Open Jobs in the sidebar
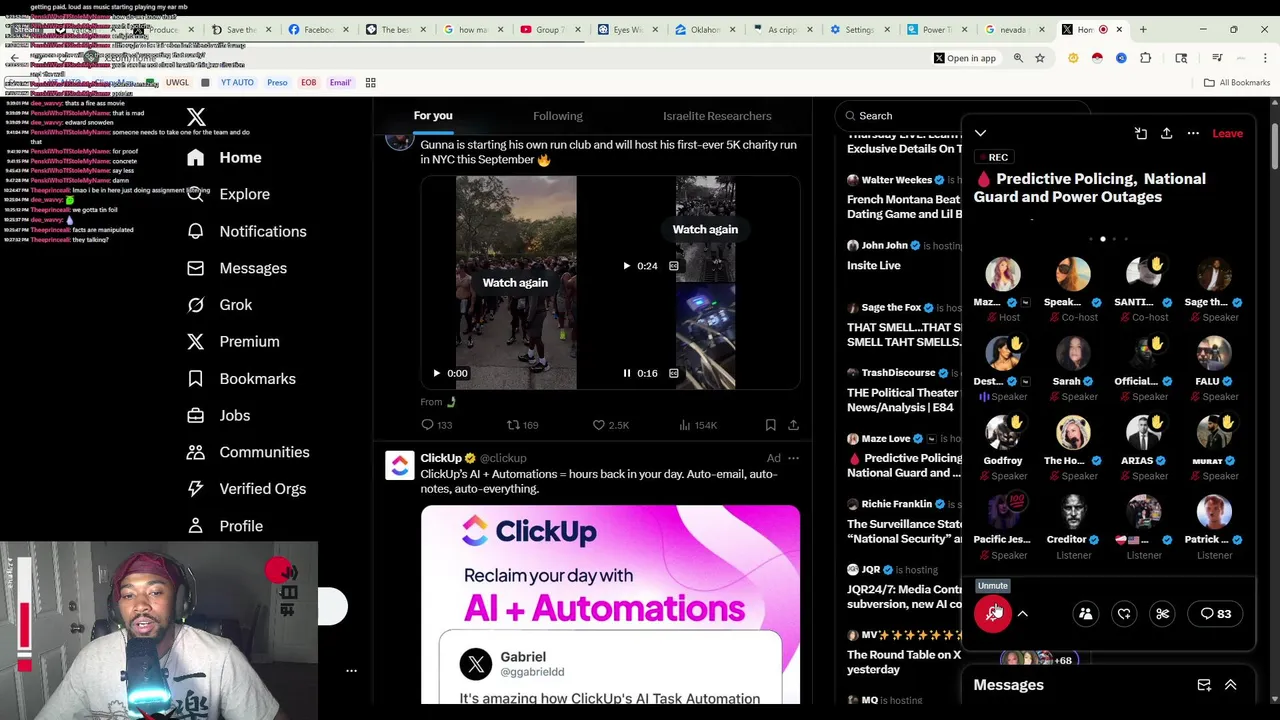The image size is (1280, 720). coord(219,415)
